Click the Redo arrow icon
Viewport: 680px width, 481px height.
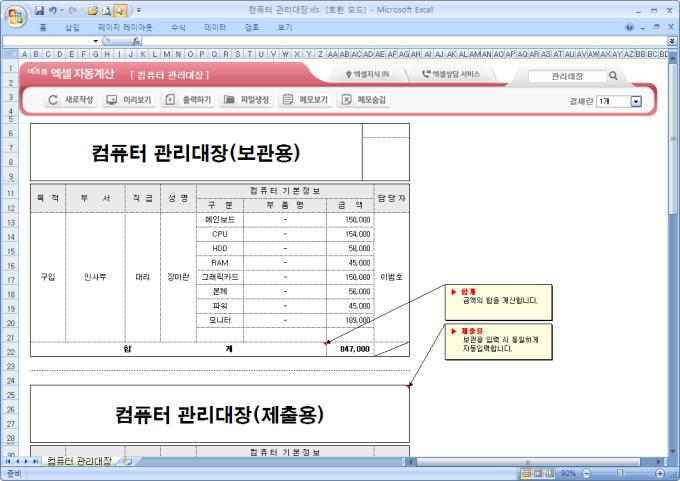72,10
